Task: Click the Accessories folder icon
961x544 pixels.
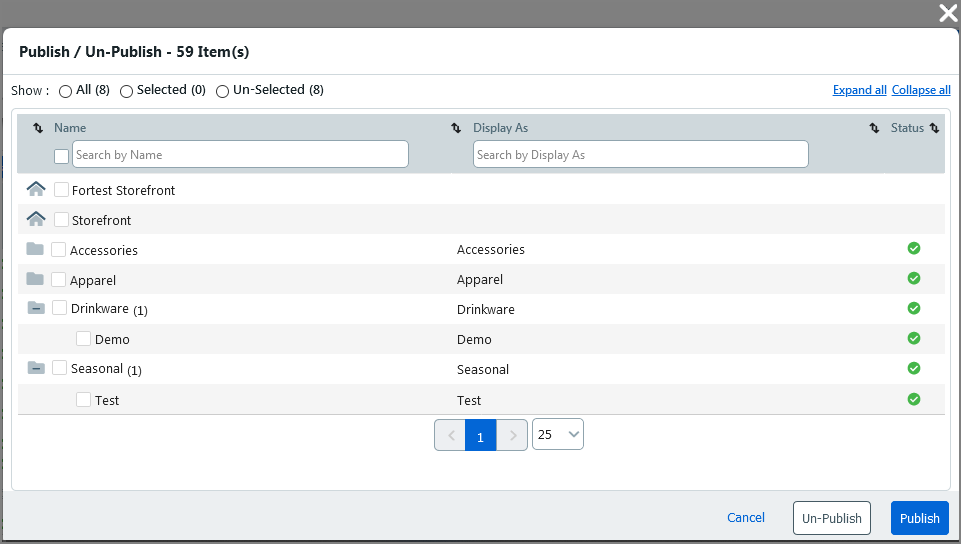Action: (x=35, y=249)
